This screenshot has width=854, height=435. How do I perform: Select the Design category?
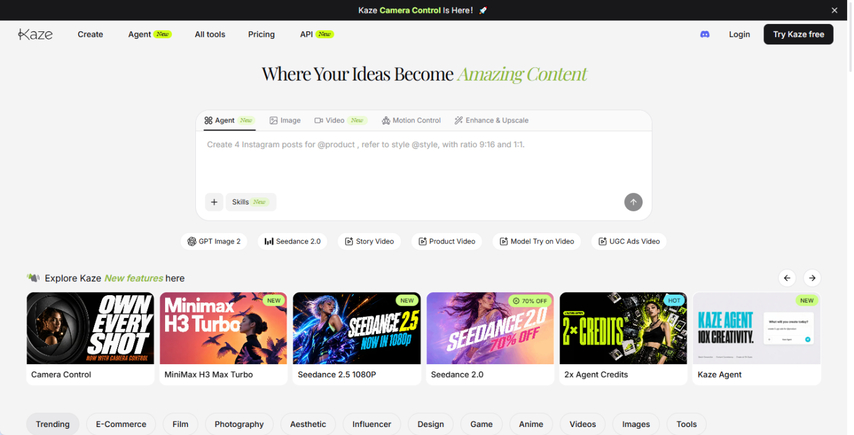click(x=431, y=424)
